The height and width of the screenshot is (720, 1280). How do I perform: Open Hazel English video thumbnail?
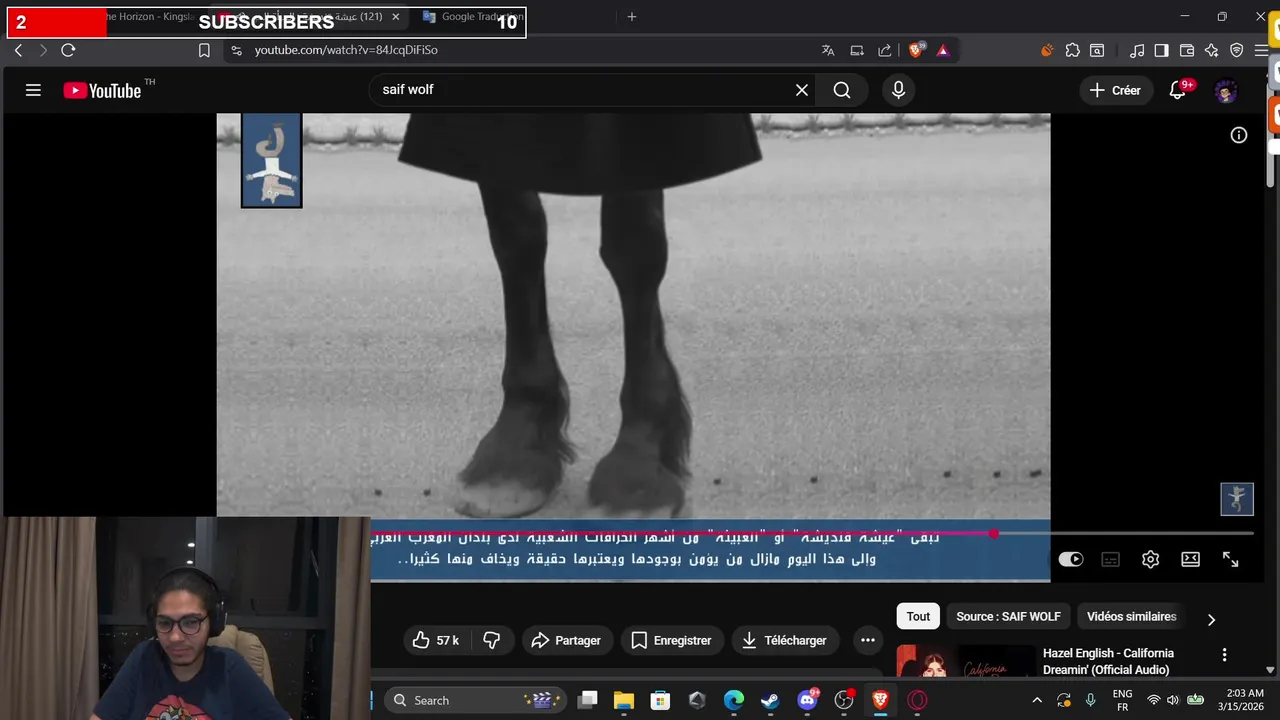click(966, 662)
